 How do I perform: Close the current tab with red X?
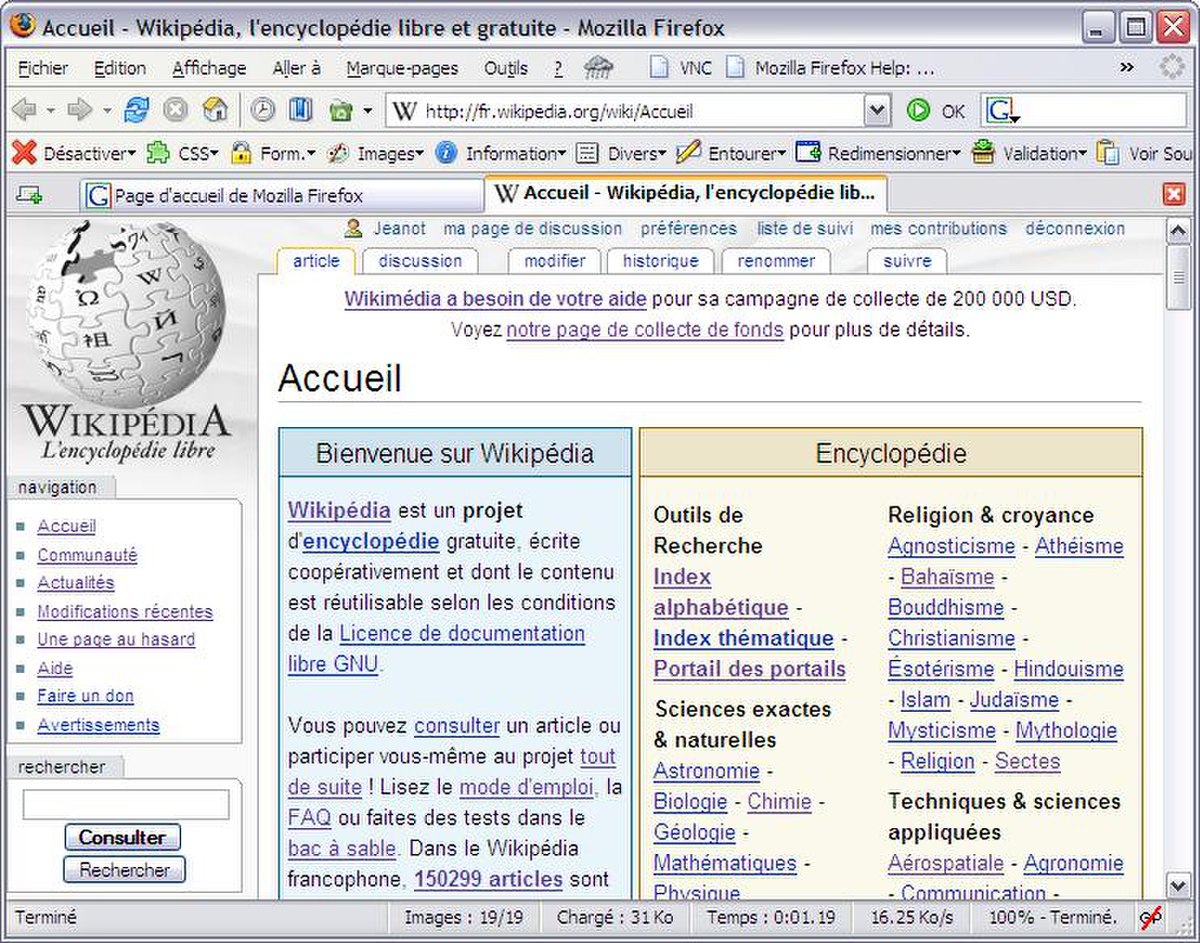[x=1174, y=195]
